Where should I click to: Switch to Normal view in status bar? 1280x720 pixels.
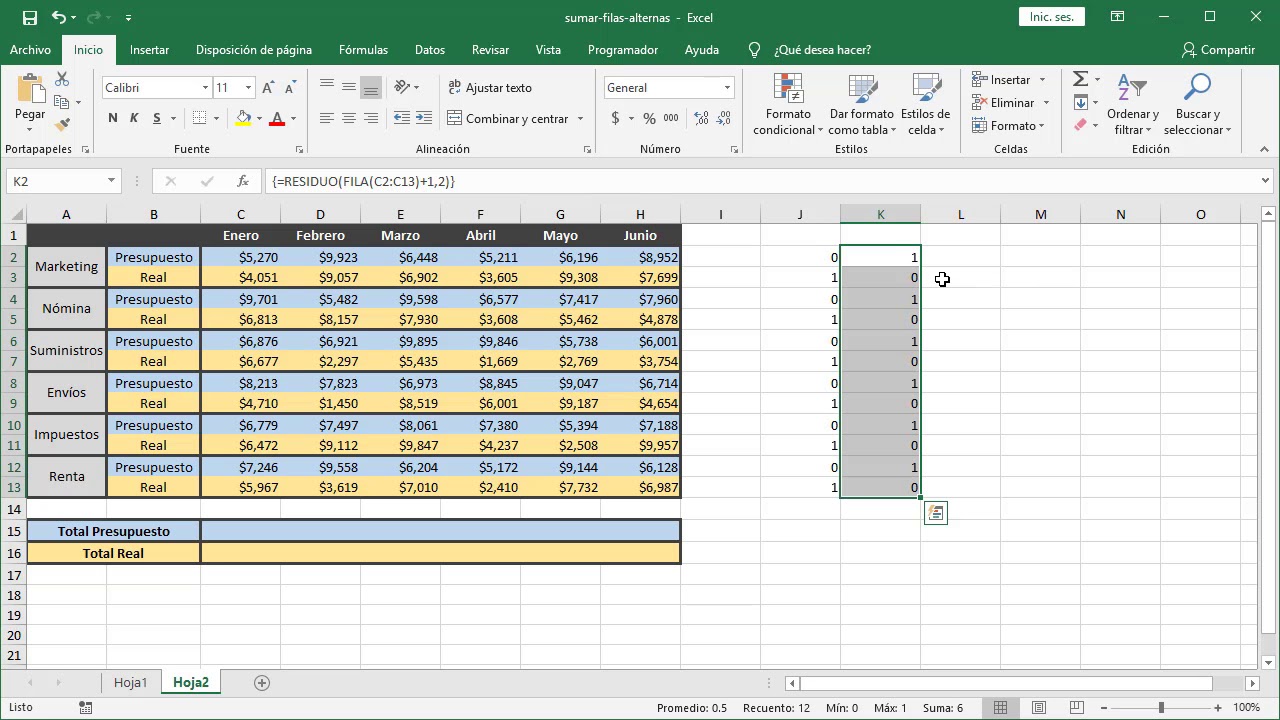[x=1000, y=707]
